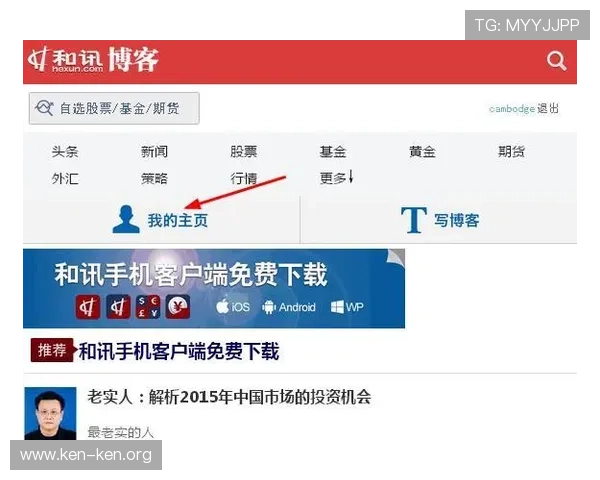
Task: Open 写博客 to write a post
Action: point(456,220)
